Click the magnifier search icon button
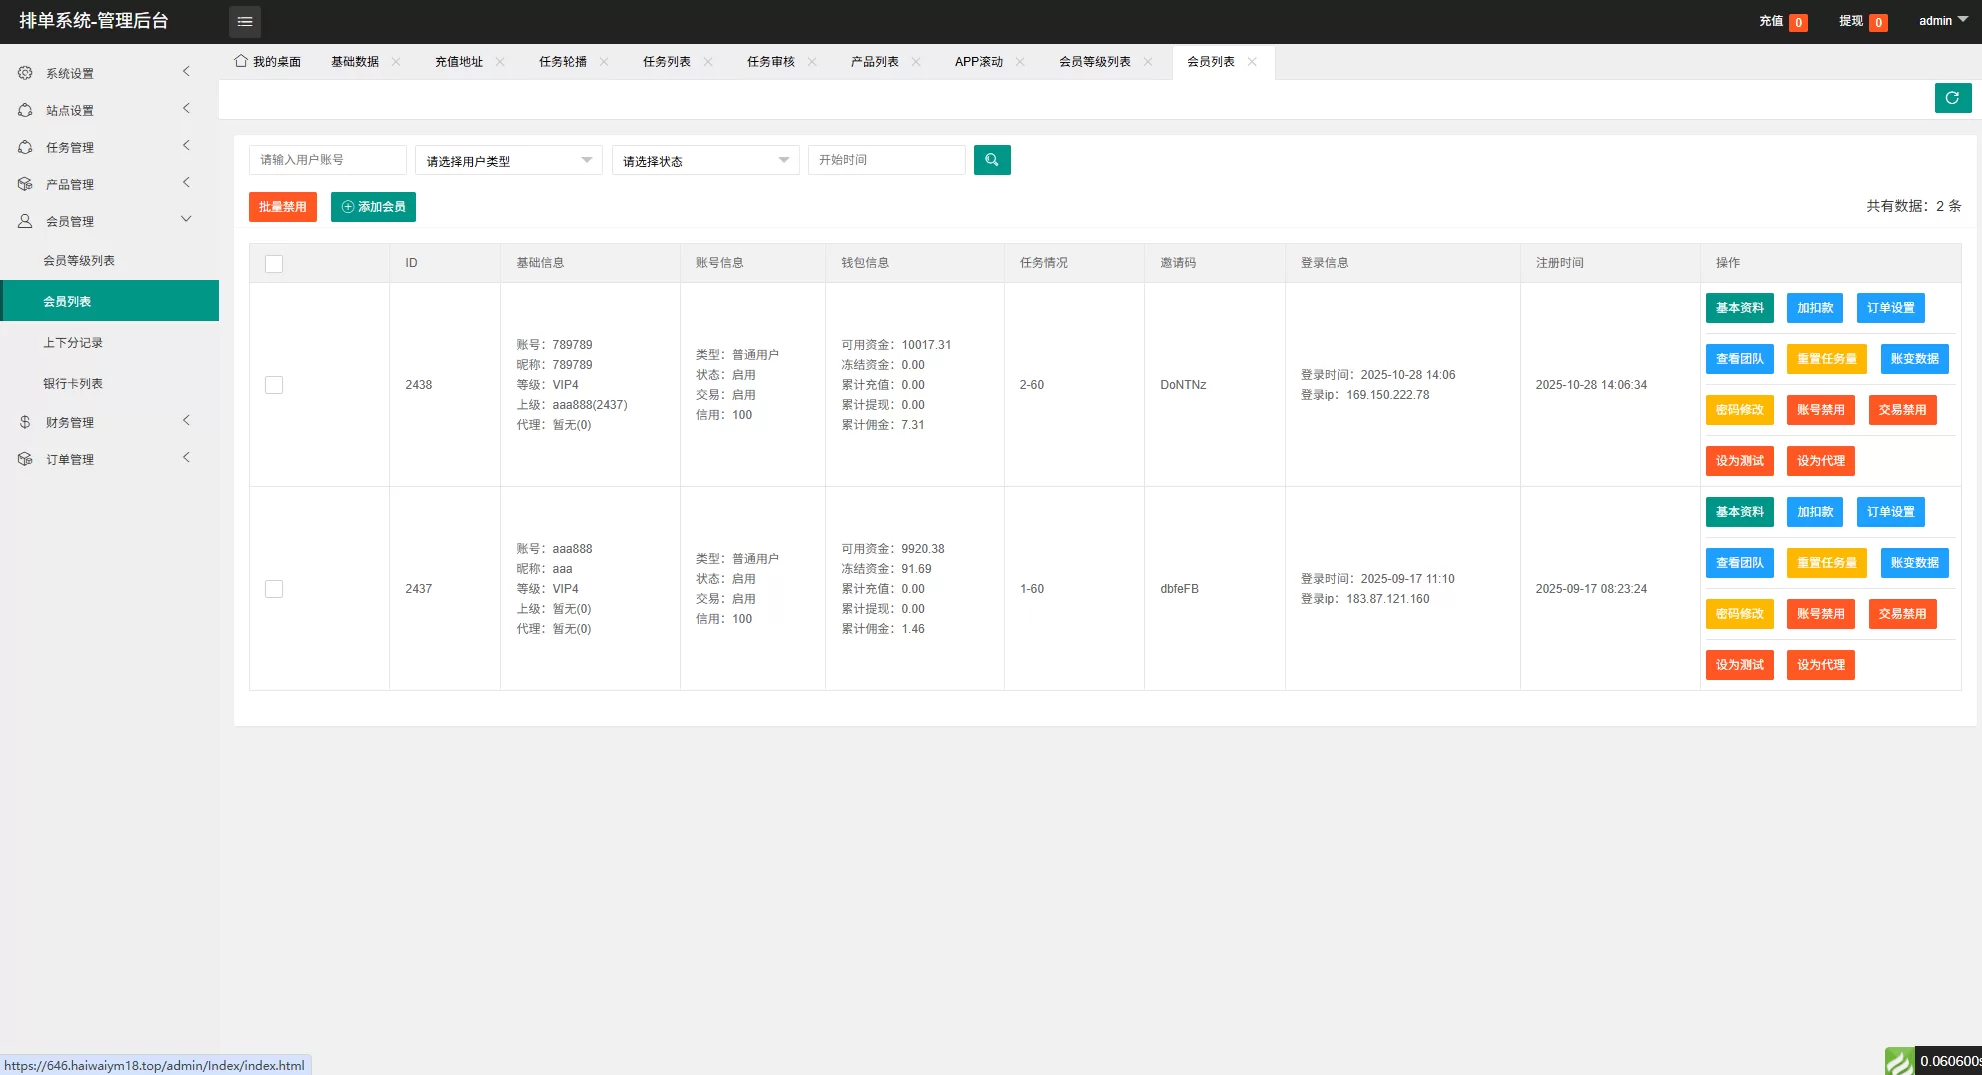The height and width of the screenshot is (1075, 1982). [x=991, y=160]
